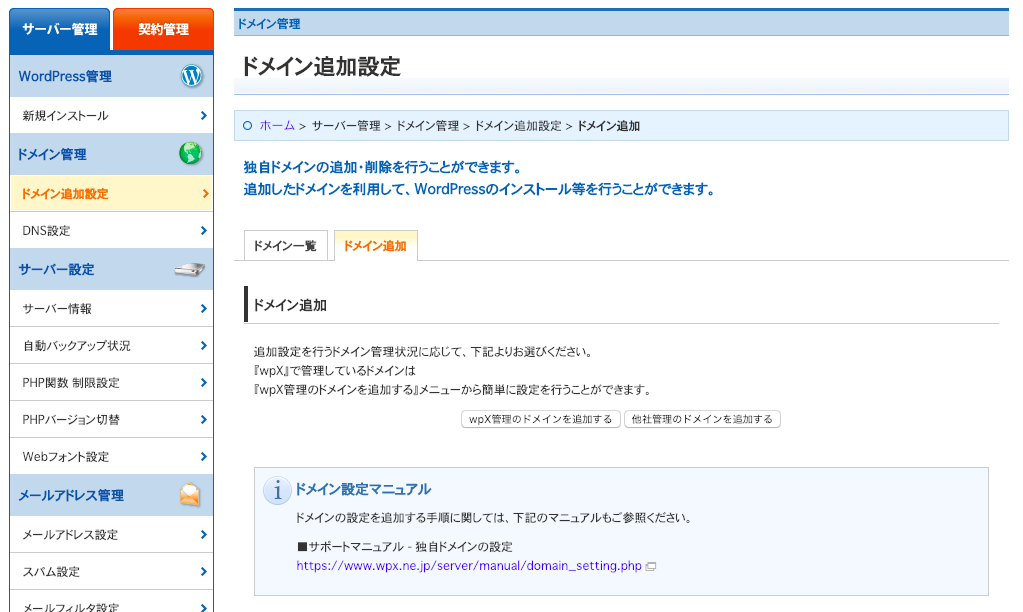
Task: Click chevron on PHPバージョン切替 row
Action: point(204,420)
